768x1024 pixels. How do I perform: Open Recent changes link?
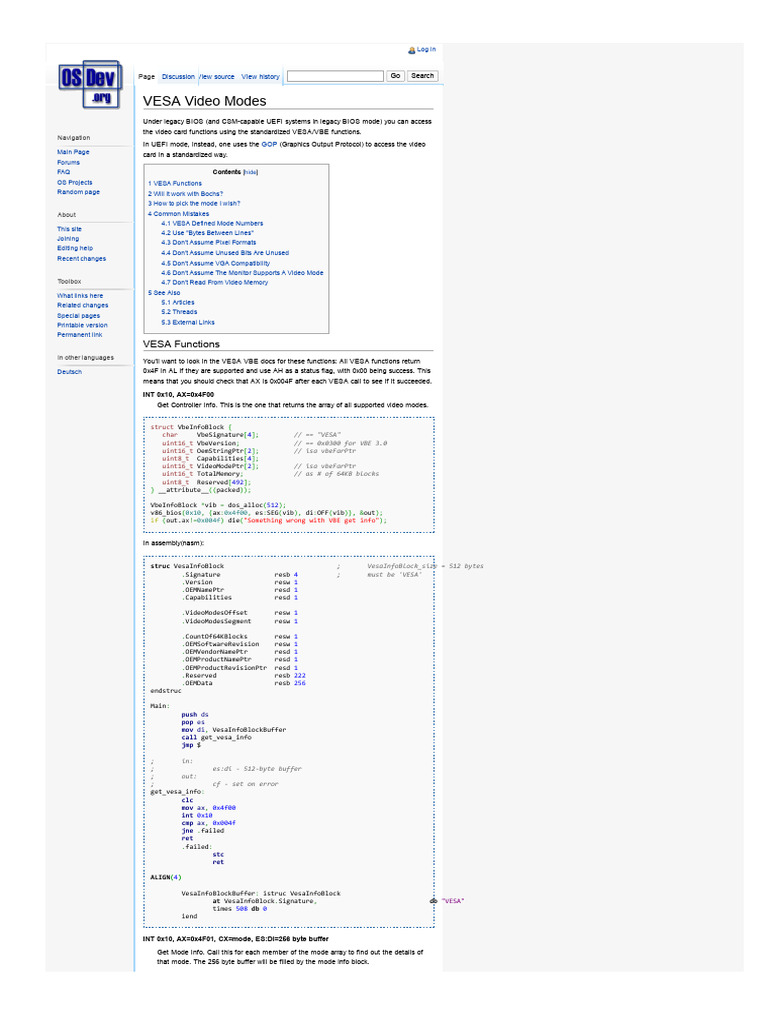(82, 259)
